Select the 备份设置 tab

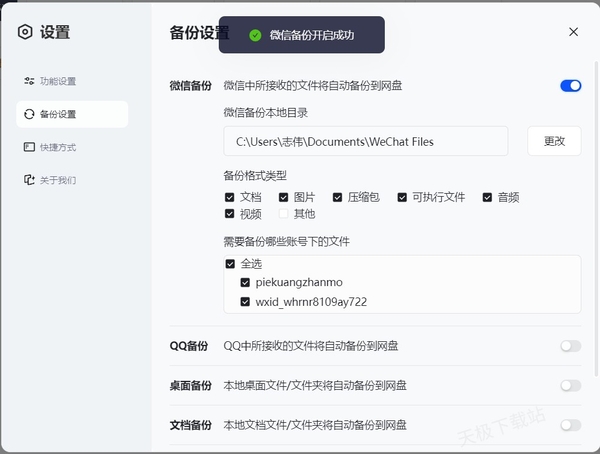click(x=72, y=114)
